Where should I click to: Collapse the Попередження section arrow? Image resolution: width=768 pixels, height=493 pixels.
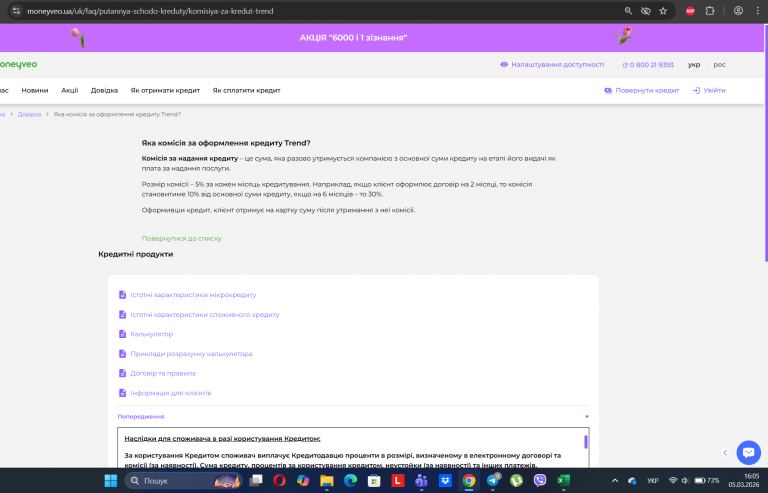[587, 417]
